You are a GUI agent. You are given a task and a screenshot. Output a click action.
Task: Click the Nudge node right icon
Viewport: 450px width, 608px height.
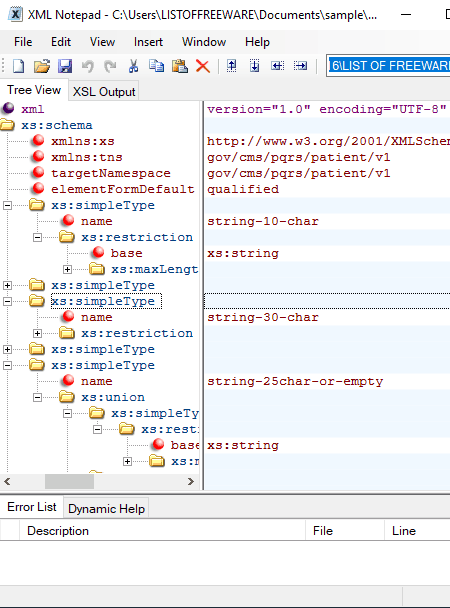[300, 66]
